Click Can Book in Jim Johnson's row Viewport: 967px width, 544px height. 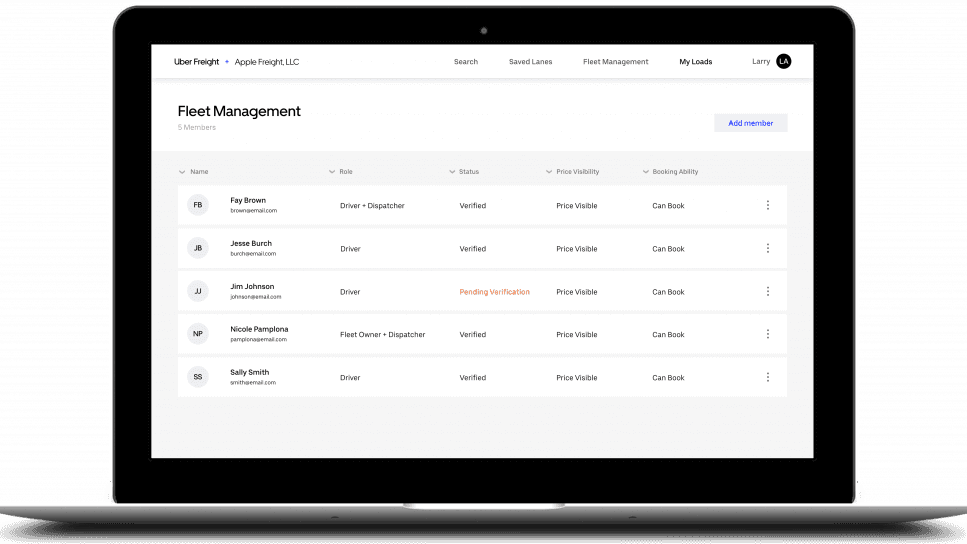click(x=669, y=292)
